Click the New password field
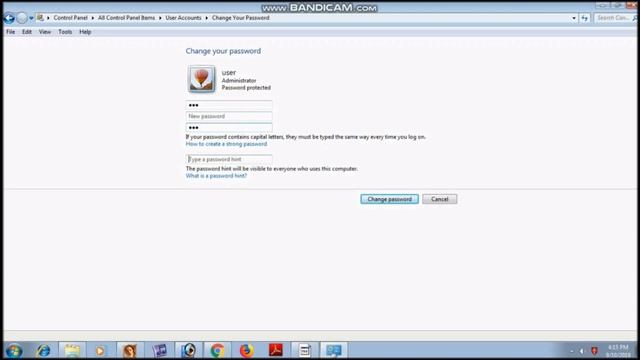The height and width of the screenshot is (360, 640). point(229,116)
